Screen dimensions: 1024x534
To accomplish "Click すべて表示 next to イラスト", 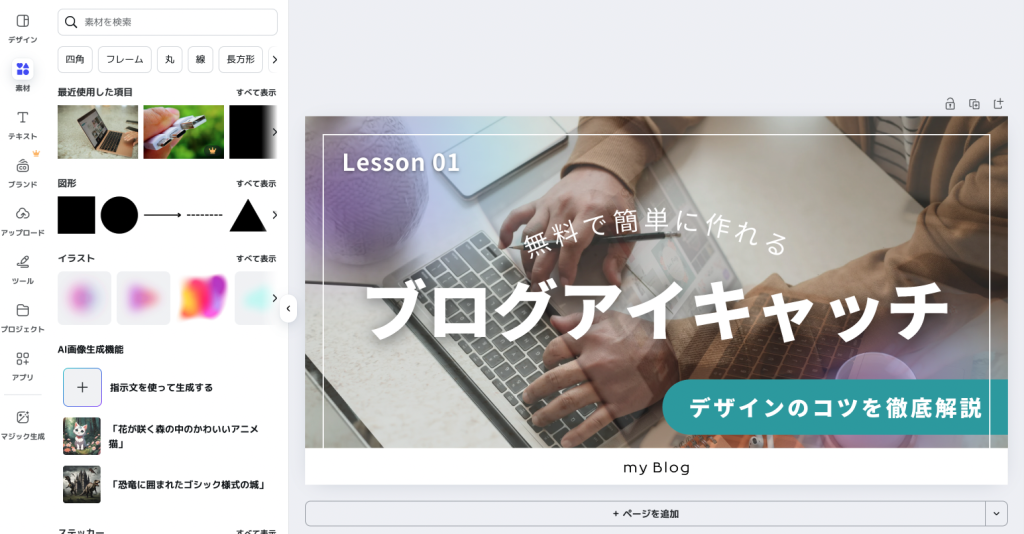I will click(x=256, y=259).
